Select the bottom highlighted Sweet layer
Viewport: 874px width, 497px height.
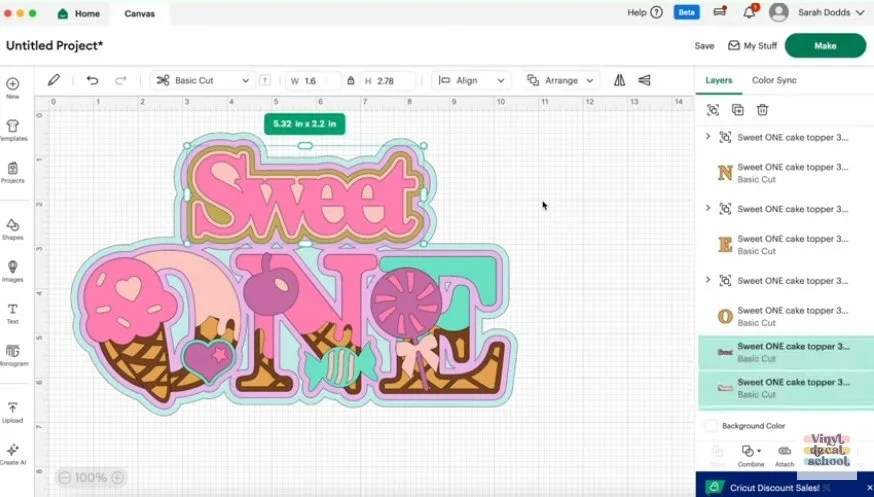[x=786, y=388]
